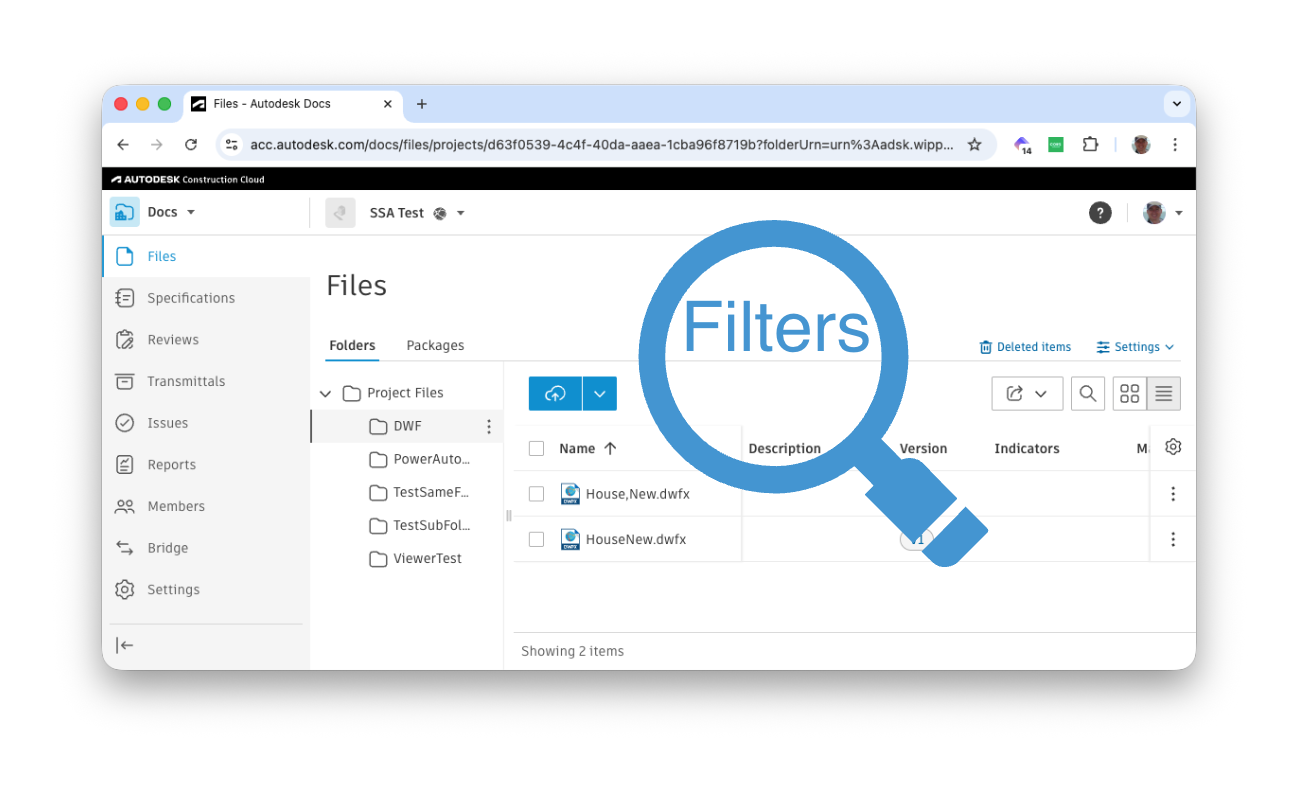This screenshot has height=792, width=1300.
Task: Switch to list view layout
Action: tap(1163, 394)
